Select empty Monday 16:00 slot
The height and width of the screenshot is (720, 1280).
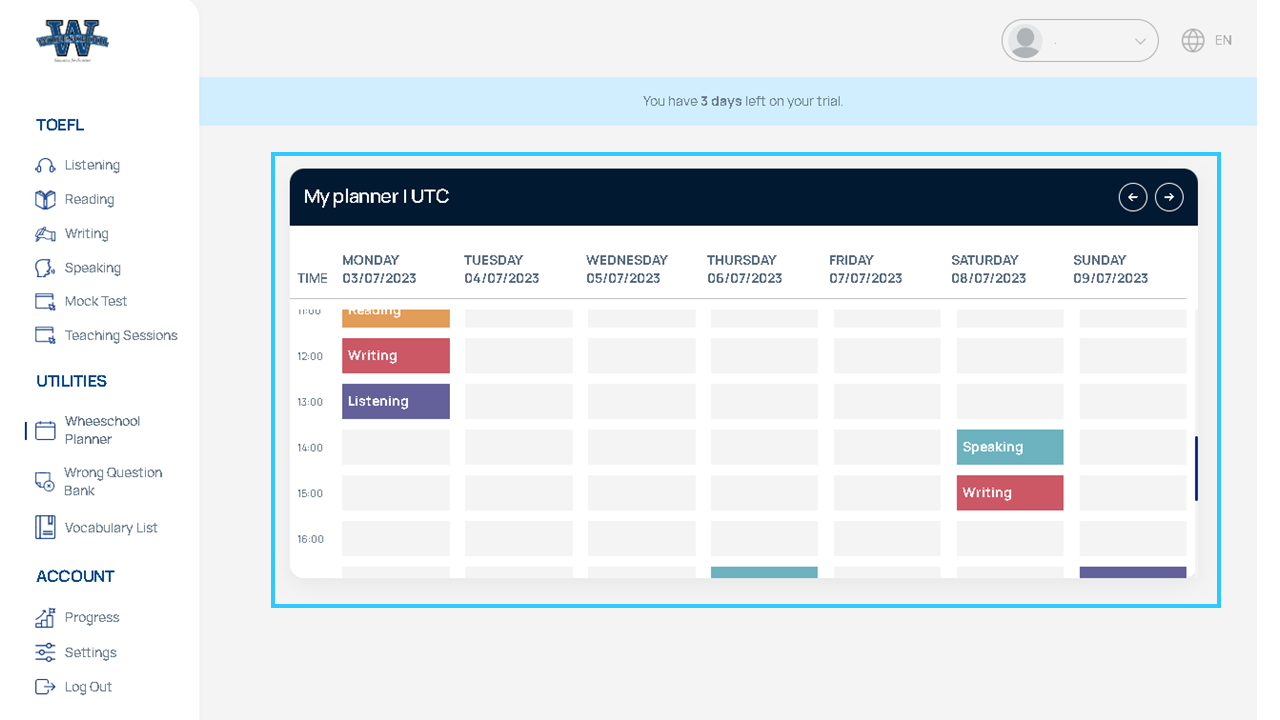(396, 538)
